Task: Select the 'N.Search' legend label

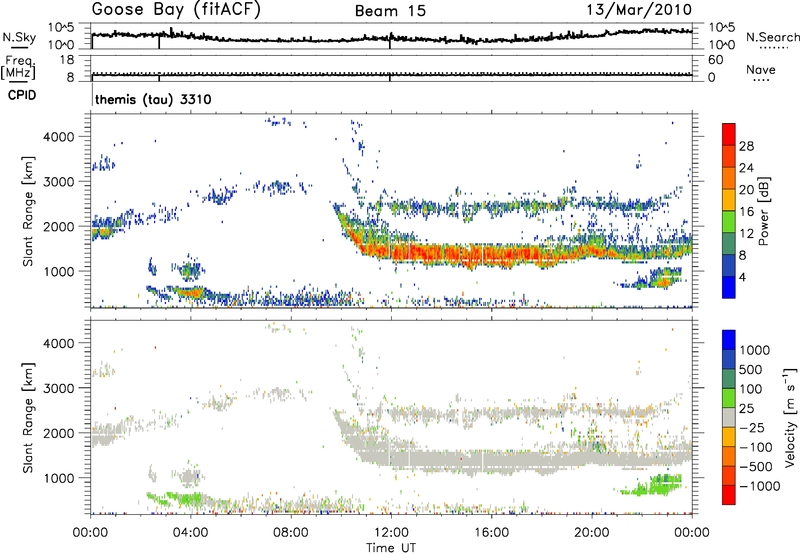Action: 773,37
